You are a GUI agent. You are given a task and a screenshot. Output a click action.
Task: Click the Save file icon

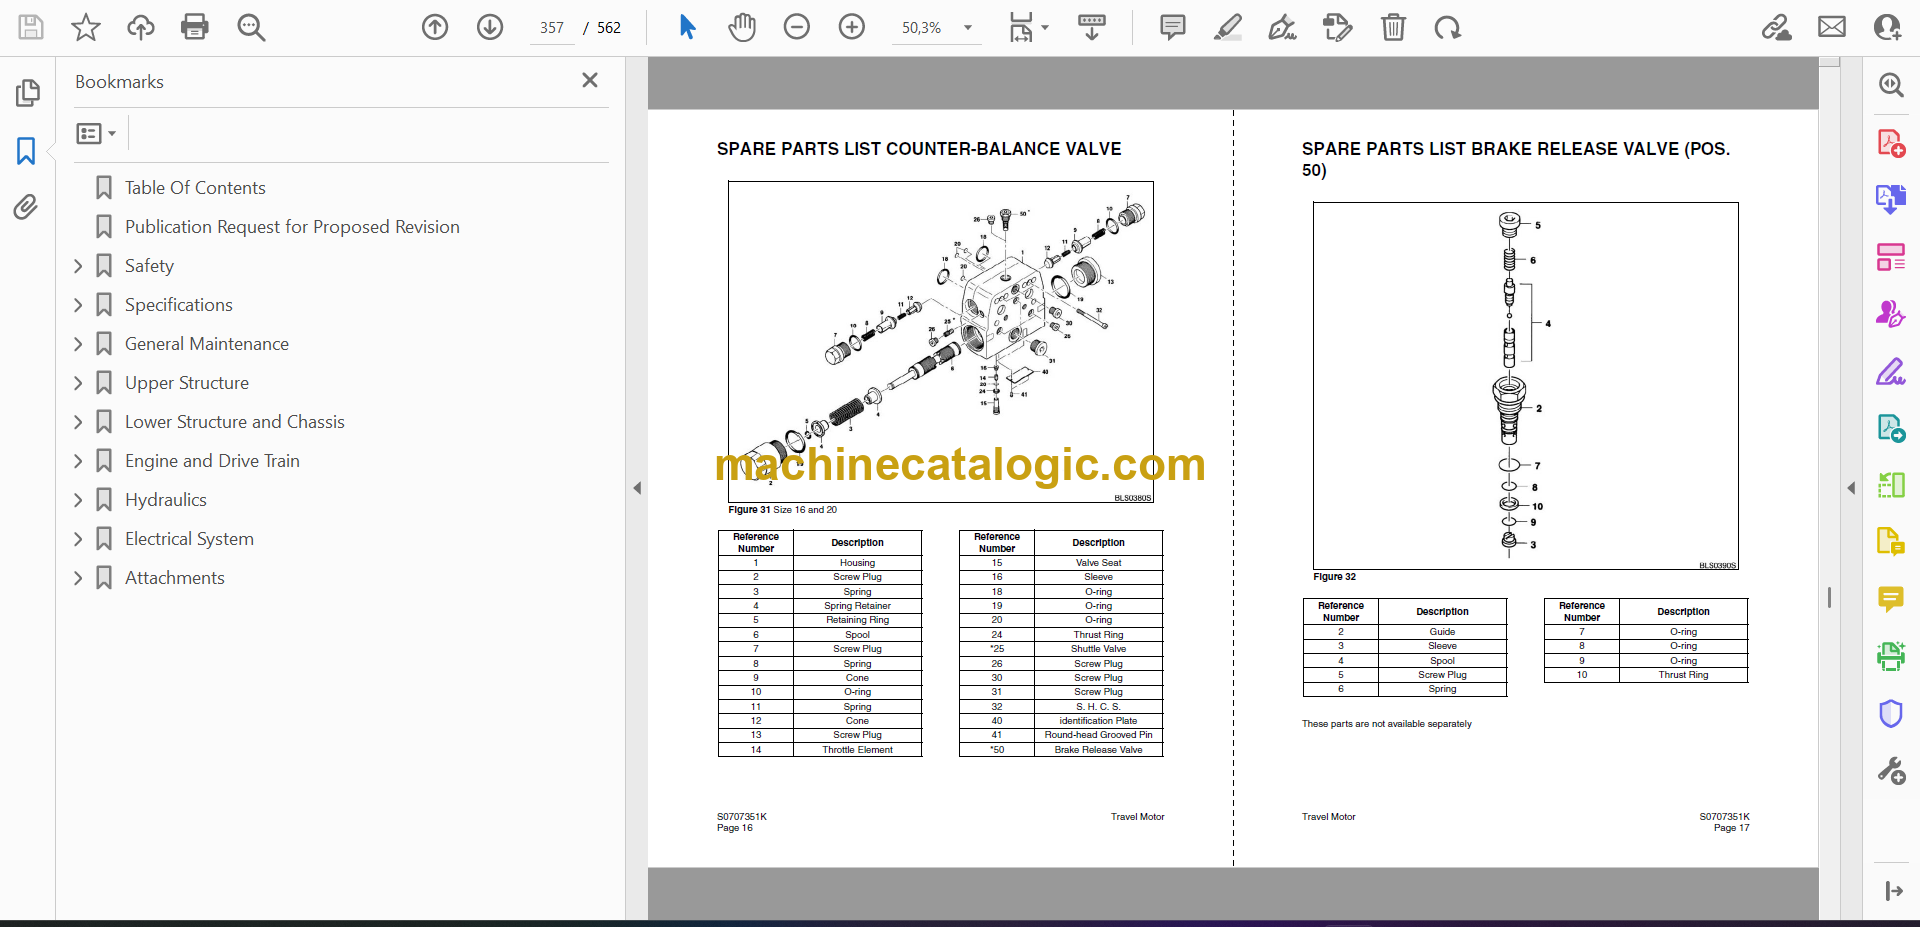(x=31, y=27)
